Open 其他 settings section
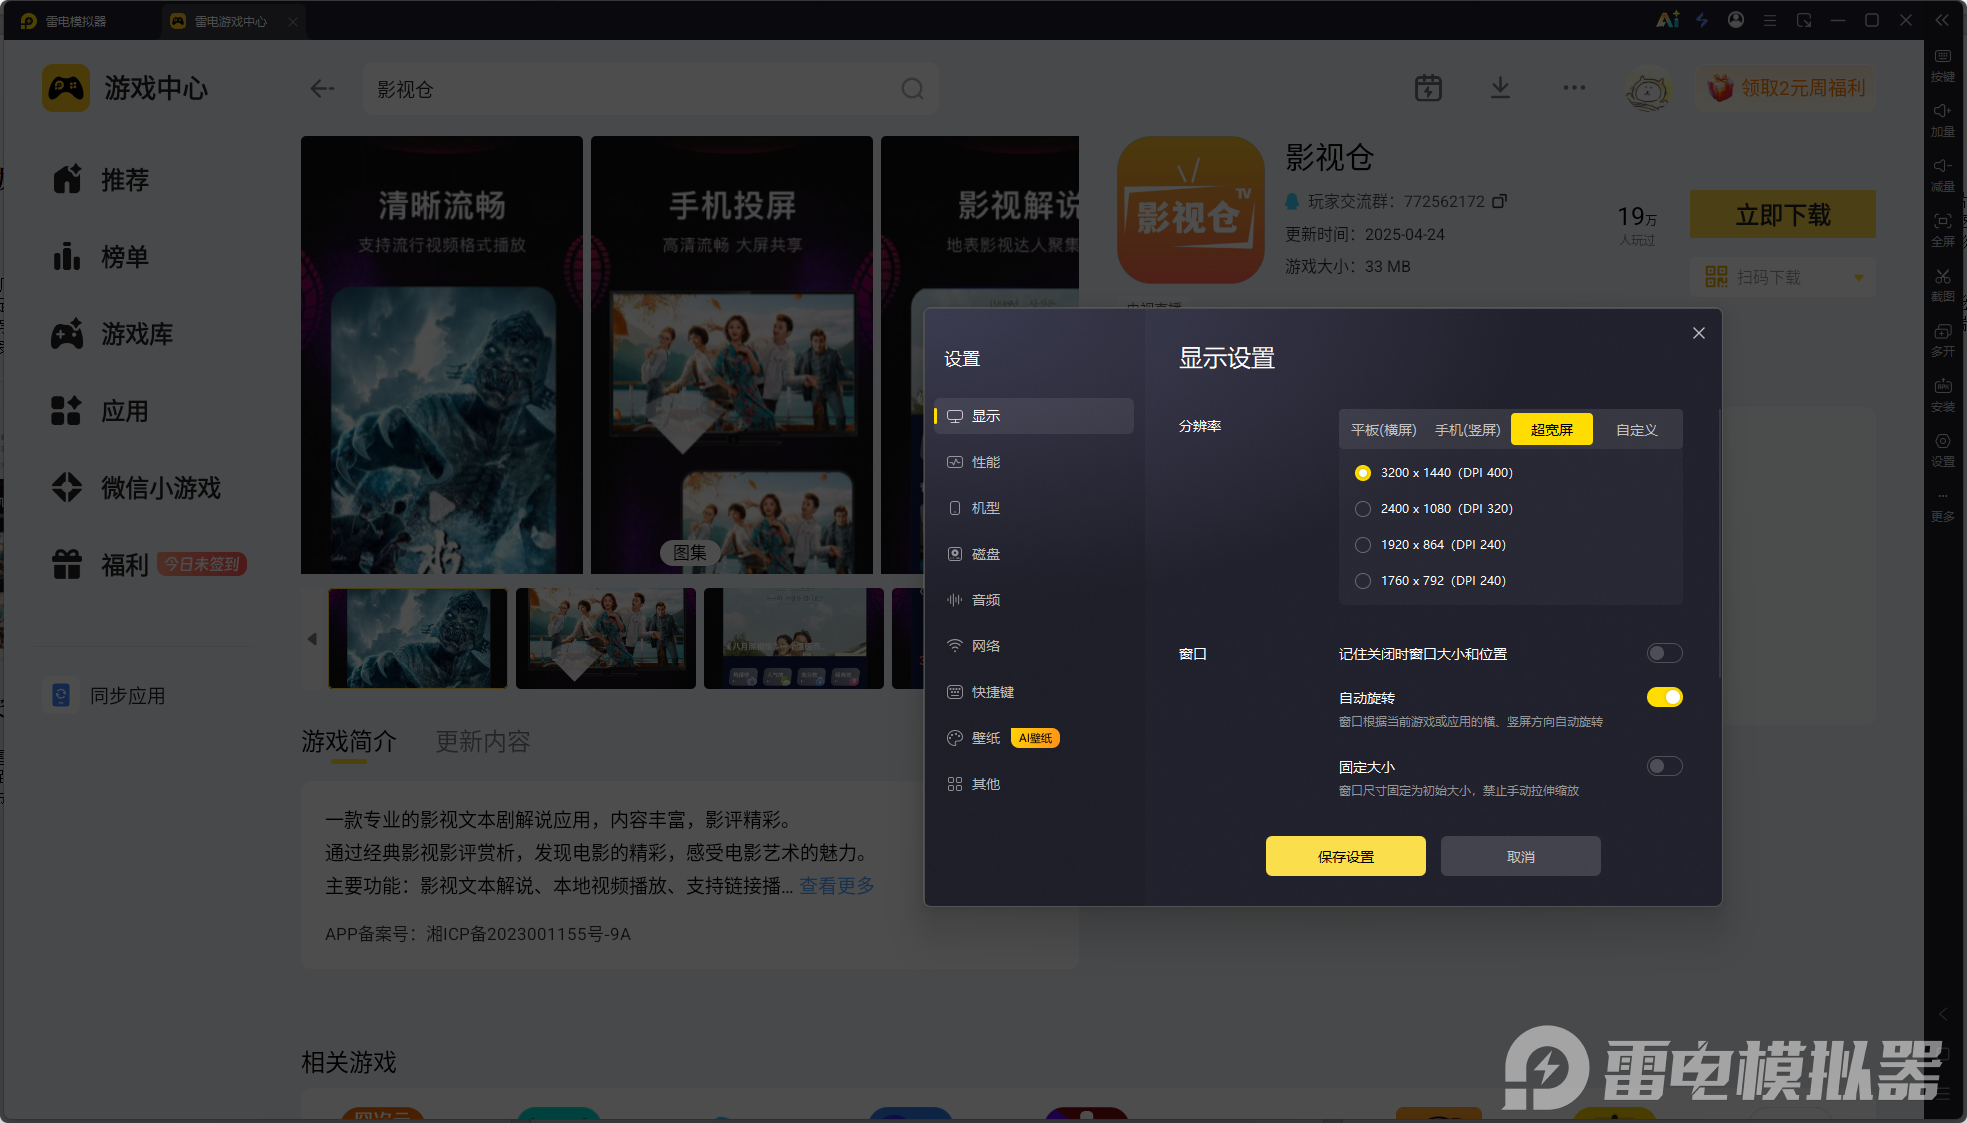 [x=1034, y=784]
